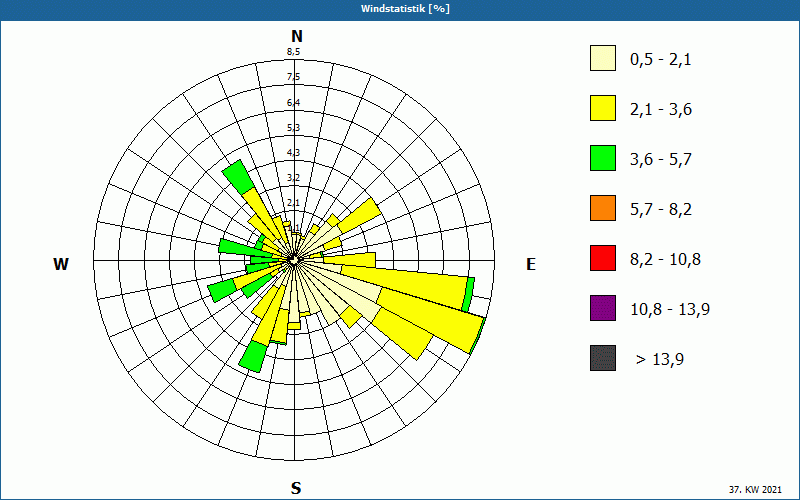Click the center of the wind rose

coord(294,260)
